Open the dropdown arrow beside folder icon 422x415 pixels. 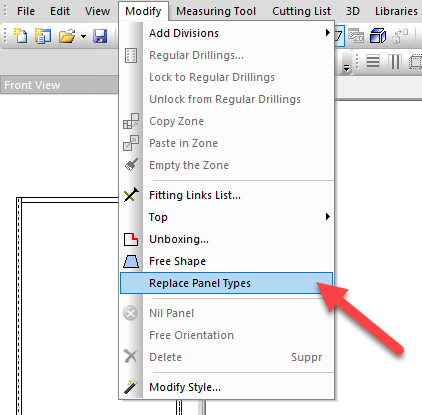[83, 36]
